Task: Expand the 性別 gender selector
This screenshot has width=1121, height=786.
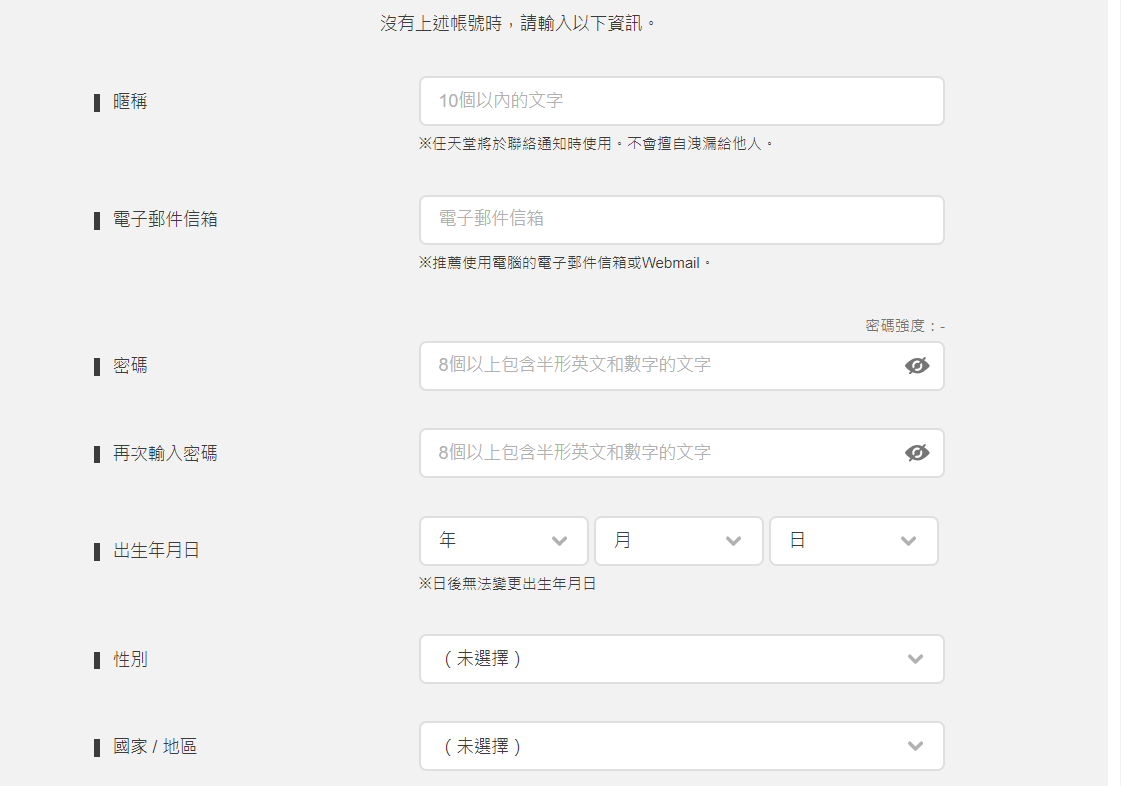Action: click(681, 659)
